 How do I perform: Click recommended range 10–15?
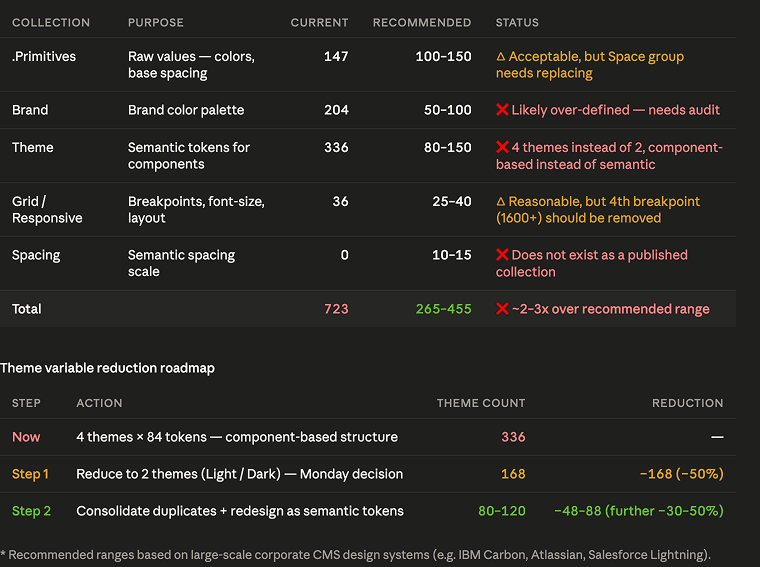pyautogui.click(x=451, y=255)
